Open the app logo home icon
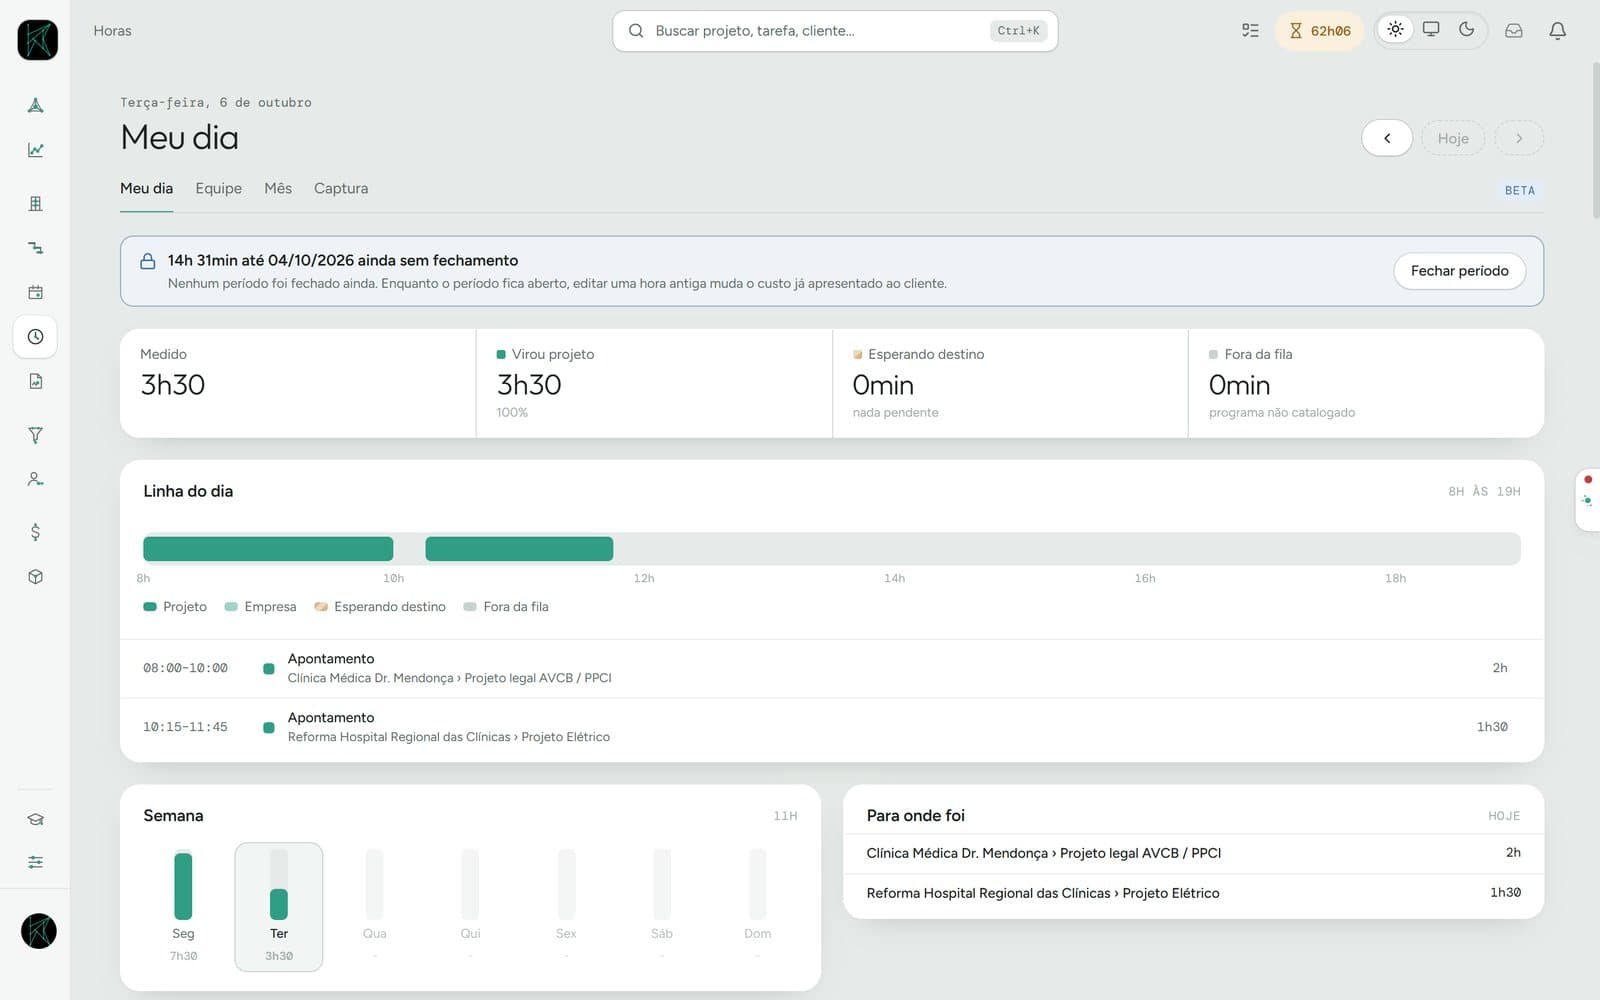Screen dimensions: 1600x1000 [37, 40]
